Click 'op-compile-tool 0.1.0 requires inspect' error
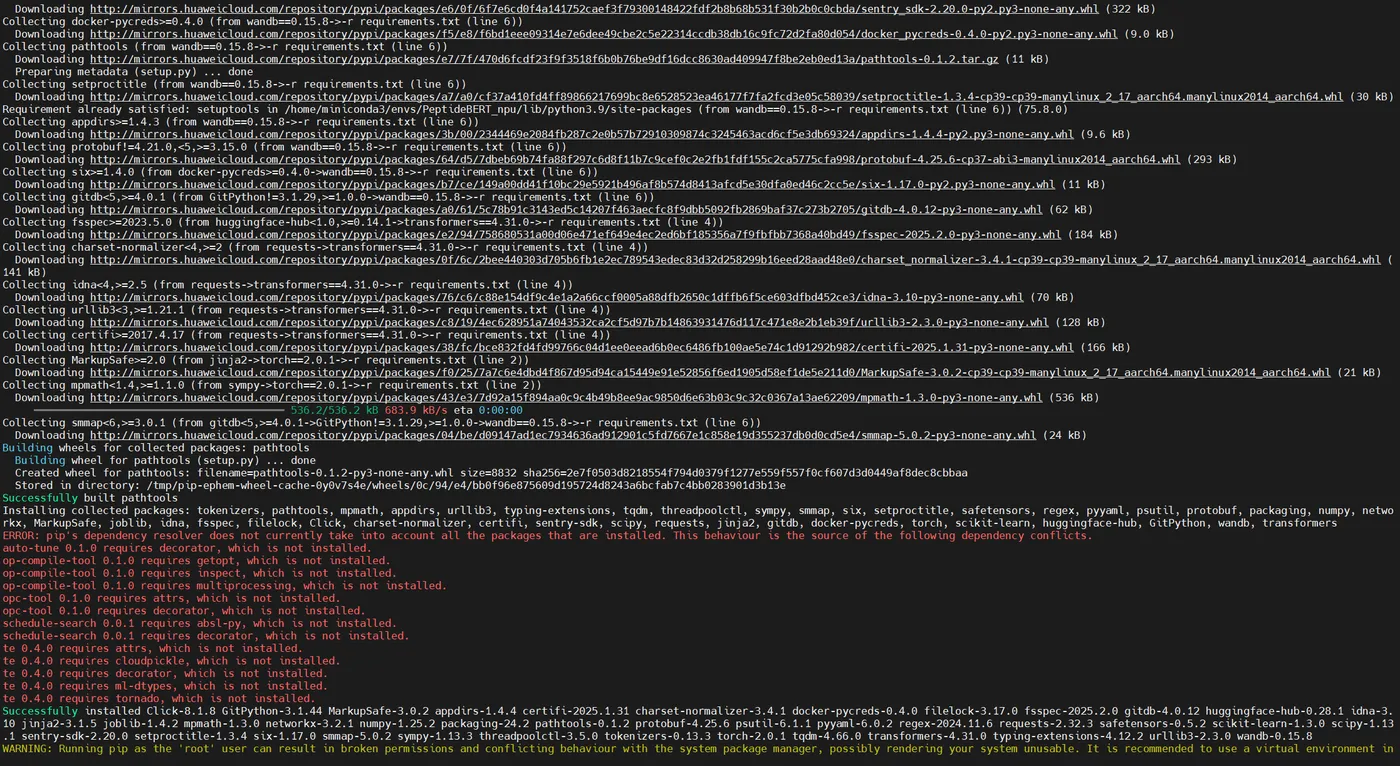The image size is (1400, 766). click(x=200, y=574)
